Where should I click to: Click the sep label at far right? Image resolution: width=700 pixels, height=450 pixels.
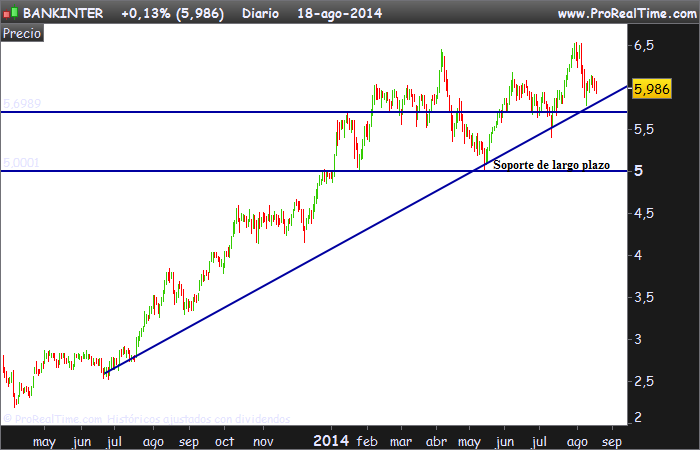[612, 442]
